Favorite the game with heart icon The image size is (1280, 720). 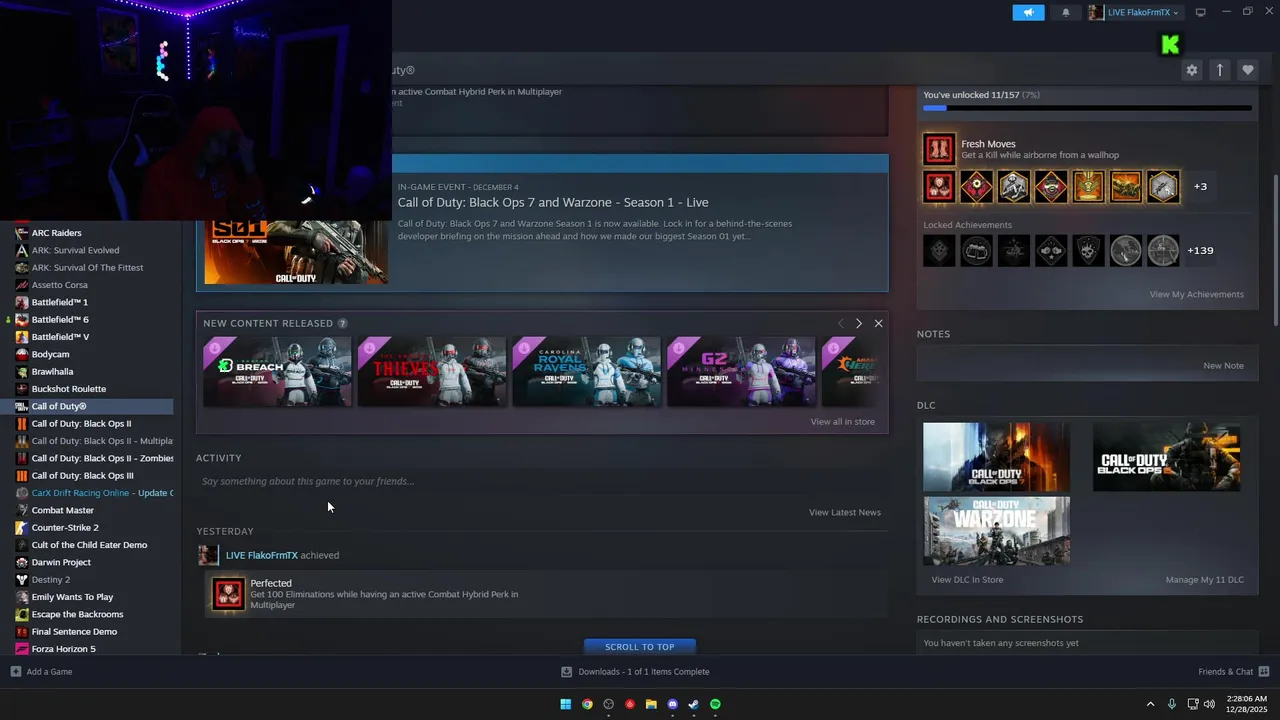click(x=1247, y=70)
